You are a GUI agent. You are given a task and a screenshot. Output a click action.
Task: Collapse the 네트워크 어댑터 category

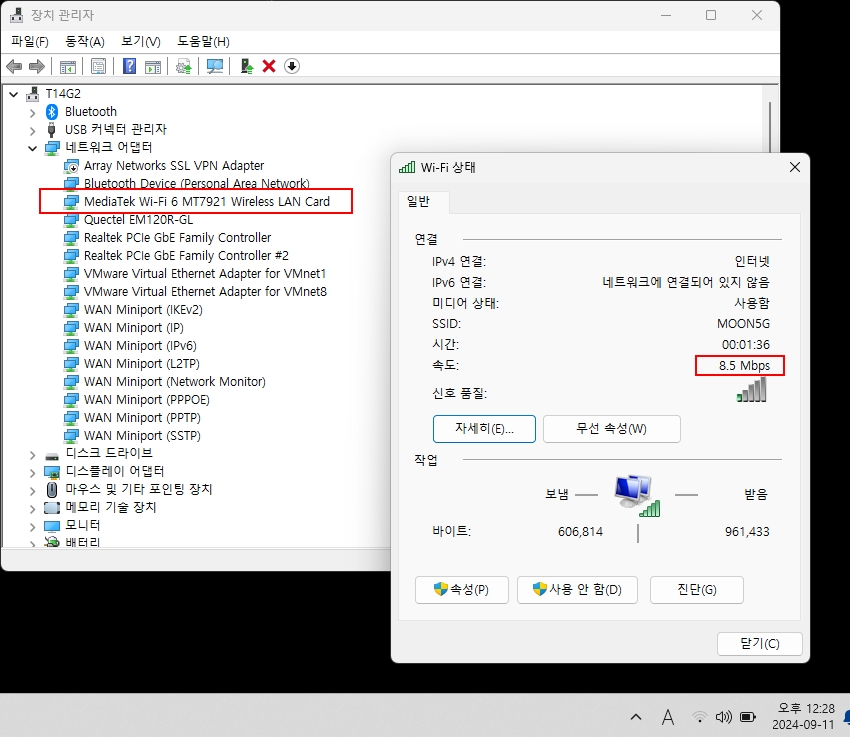(x=33, y=147)
